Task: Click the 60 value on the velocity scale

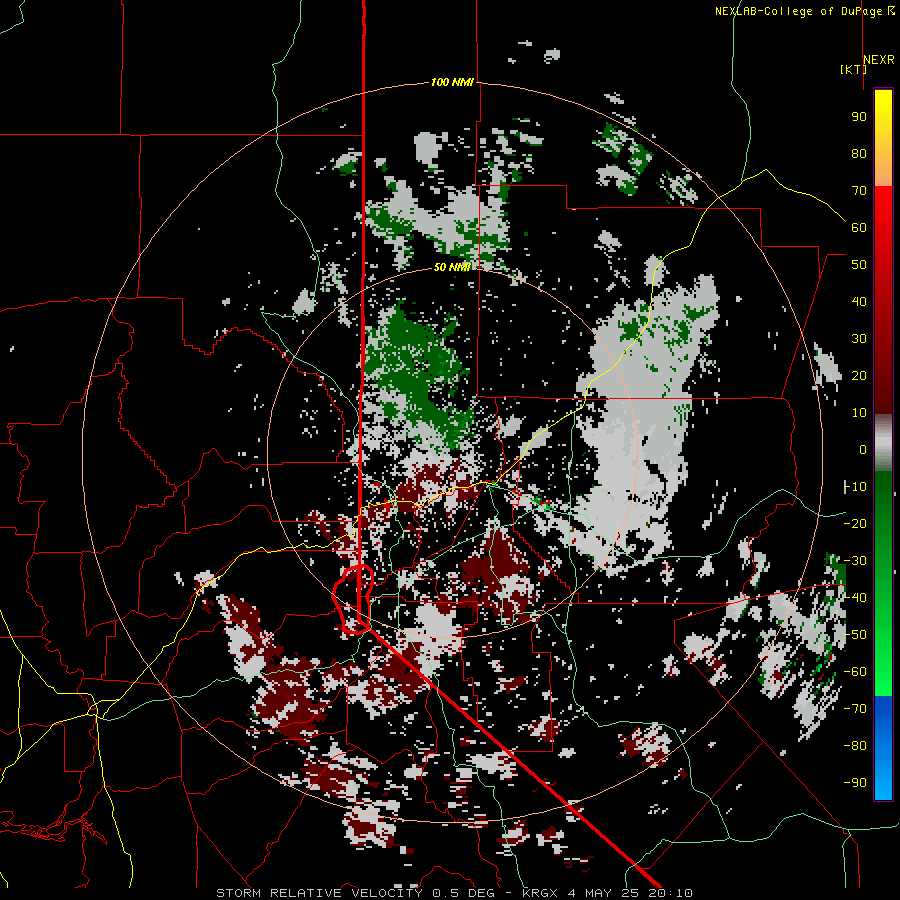Action: (859, 228)
